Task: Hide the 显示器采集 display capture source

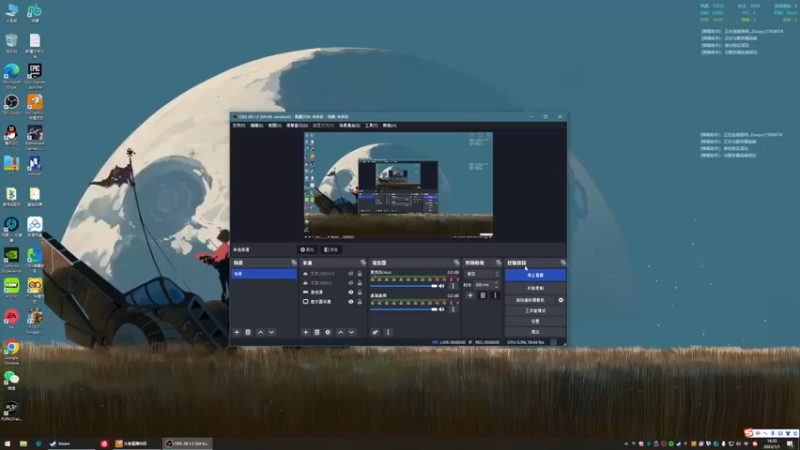Action: coord(351,302)
